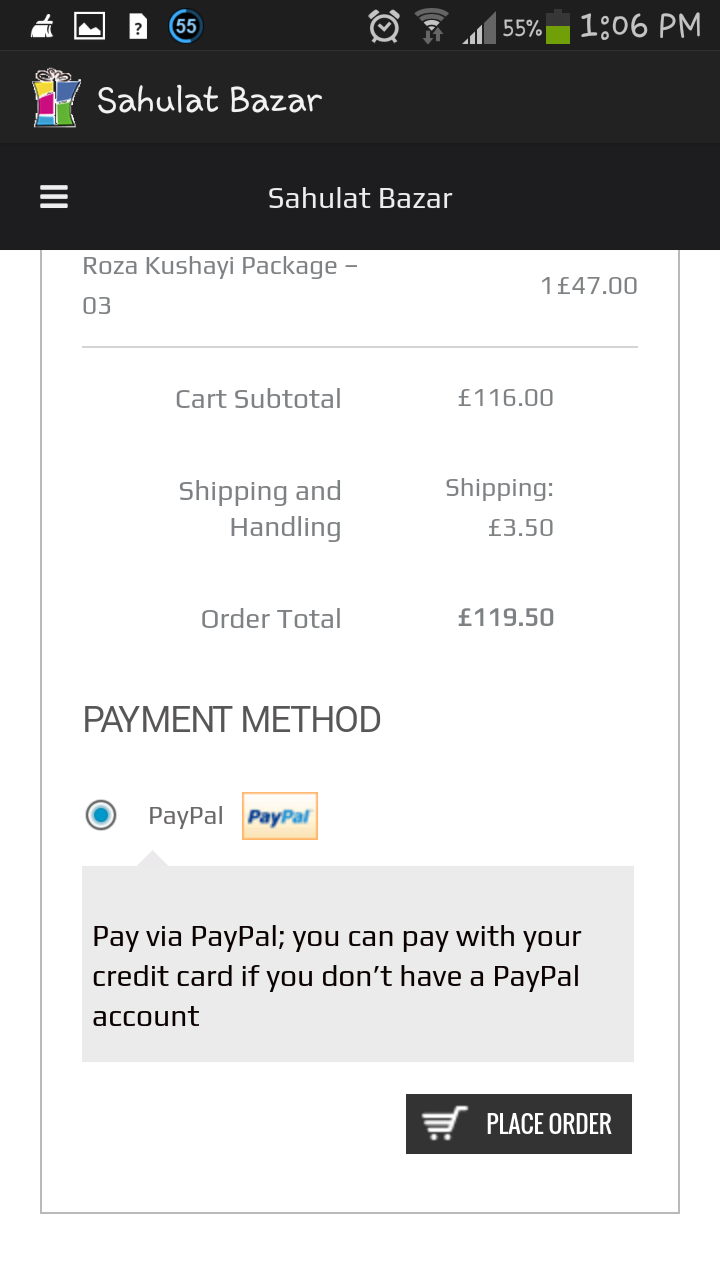
Task: Tap the unknown file notification icon
Action: tap(138, 27)
